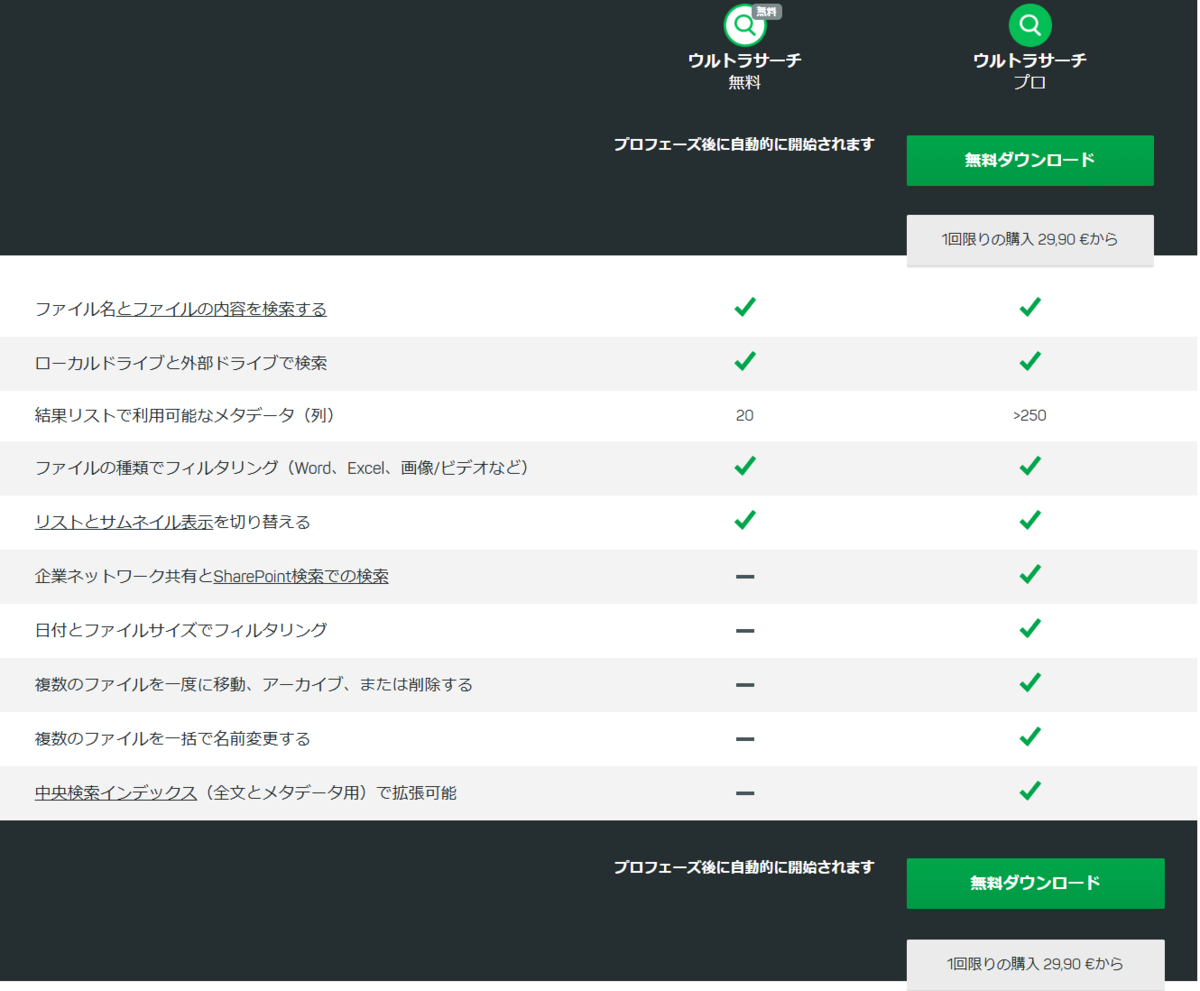Click Pro checkmark for ファイルの種類でフィルタリング row
This screenshot has height=991, width=1200.
[x=1030, y=466]
